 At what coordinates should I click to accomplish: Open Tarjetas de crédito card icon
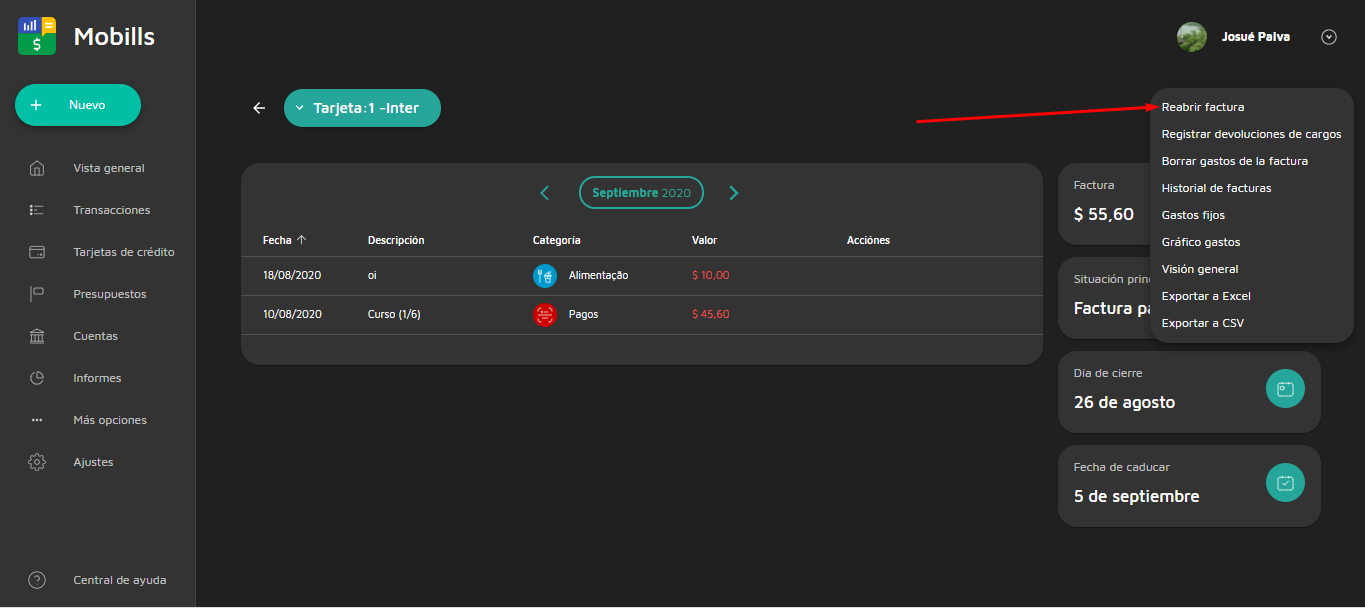click(37, 252)
